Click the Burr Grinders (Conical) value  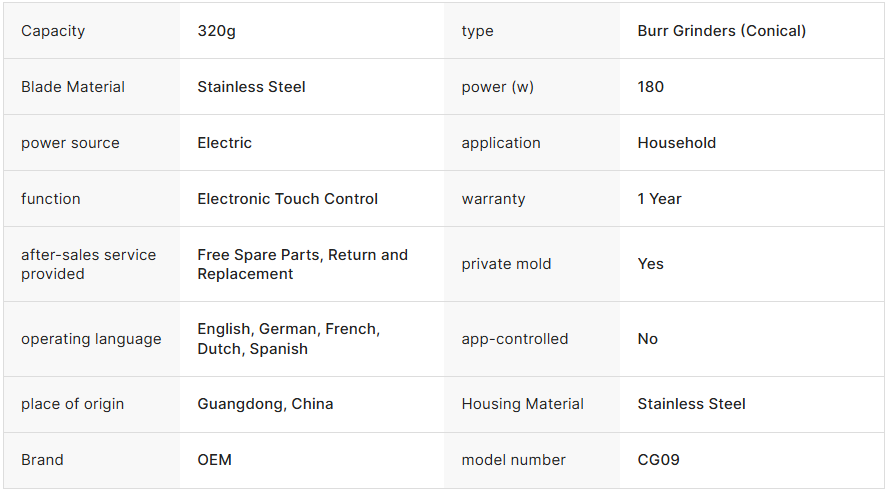pos(721,31)
